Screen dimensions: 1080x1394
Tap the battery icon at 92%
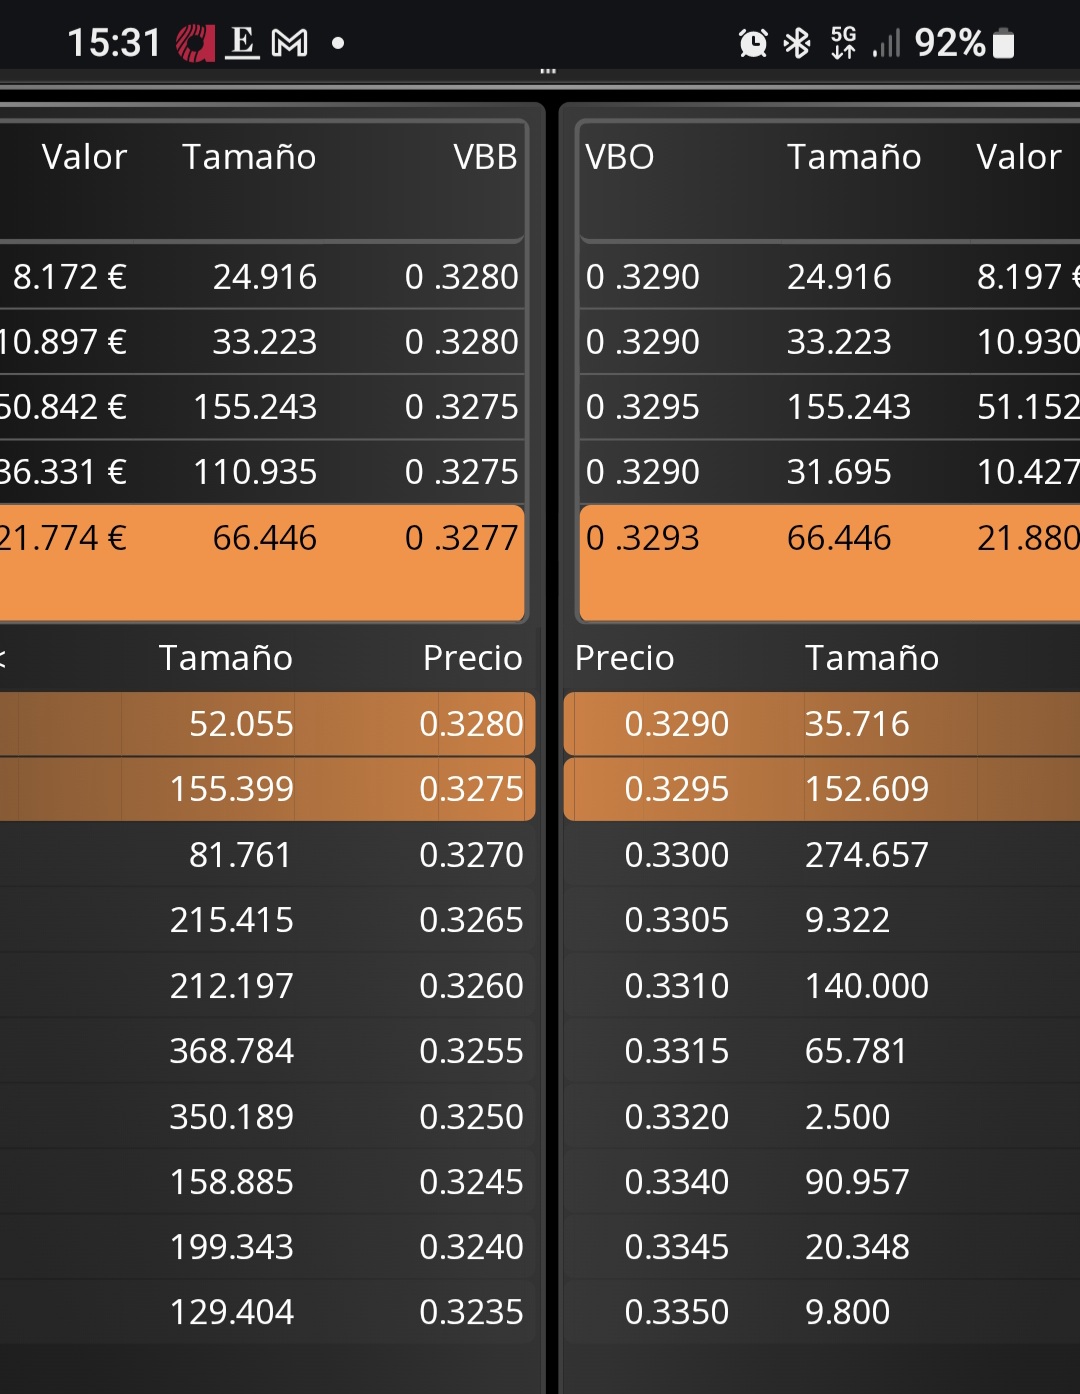[1004, 43]
